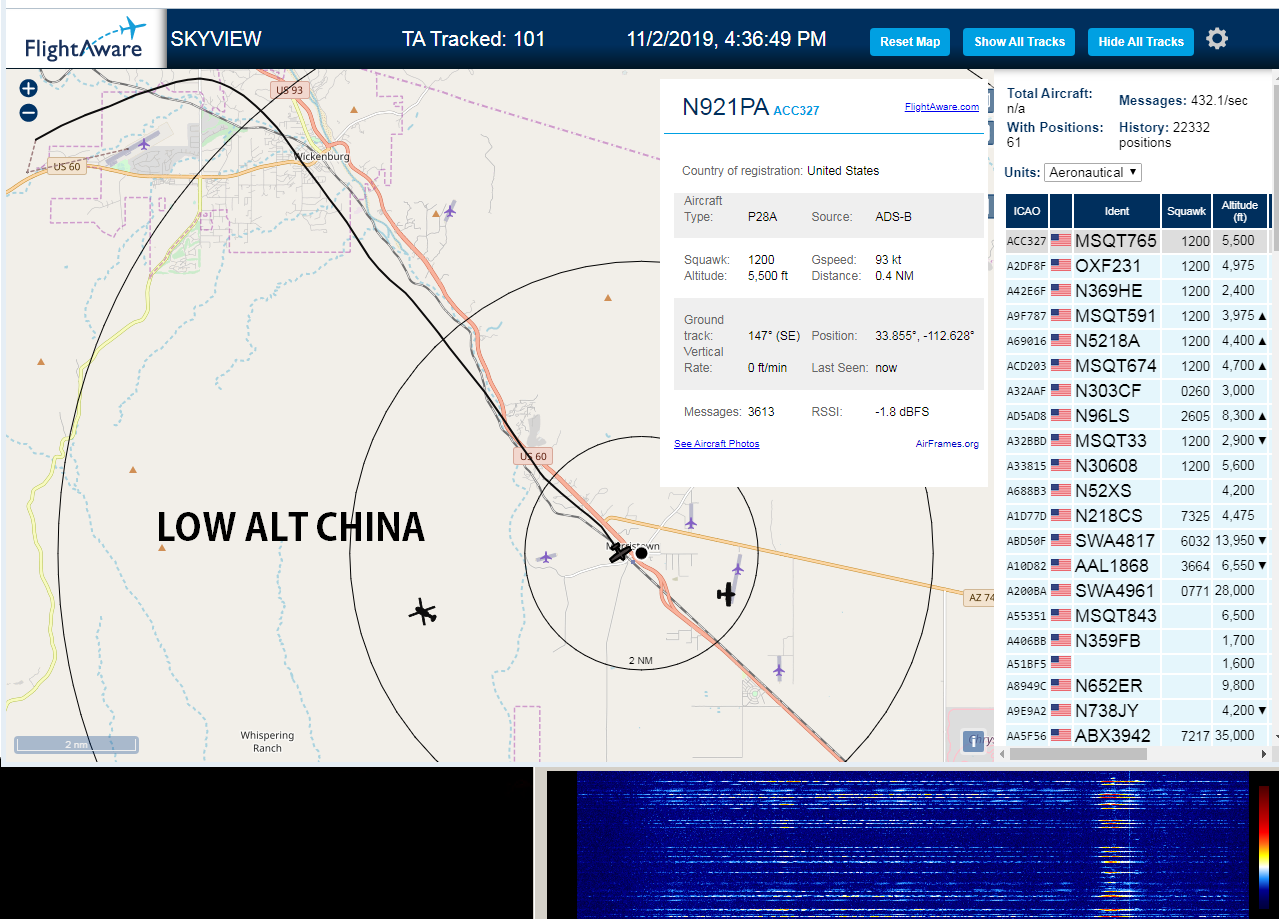Select the N738JY aircraft row
1279x919 pixels.
coord(1137,711)
